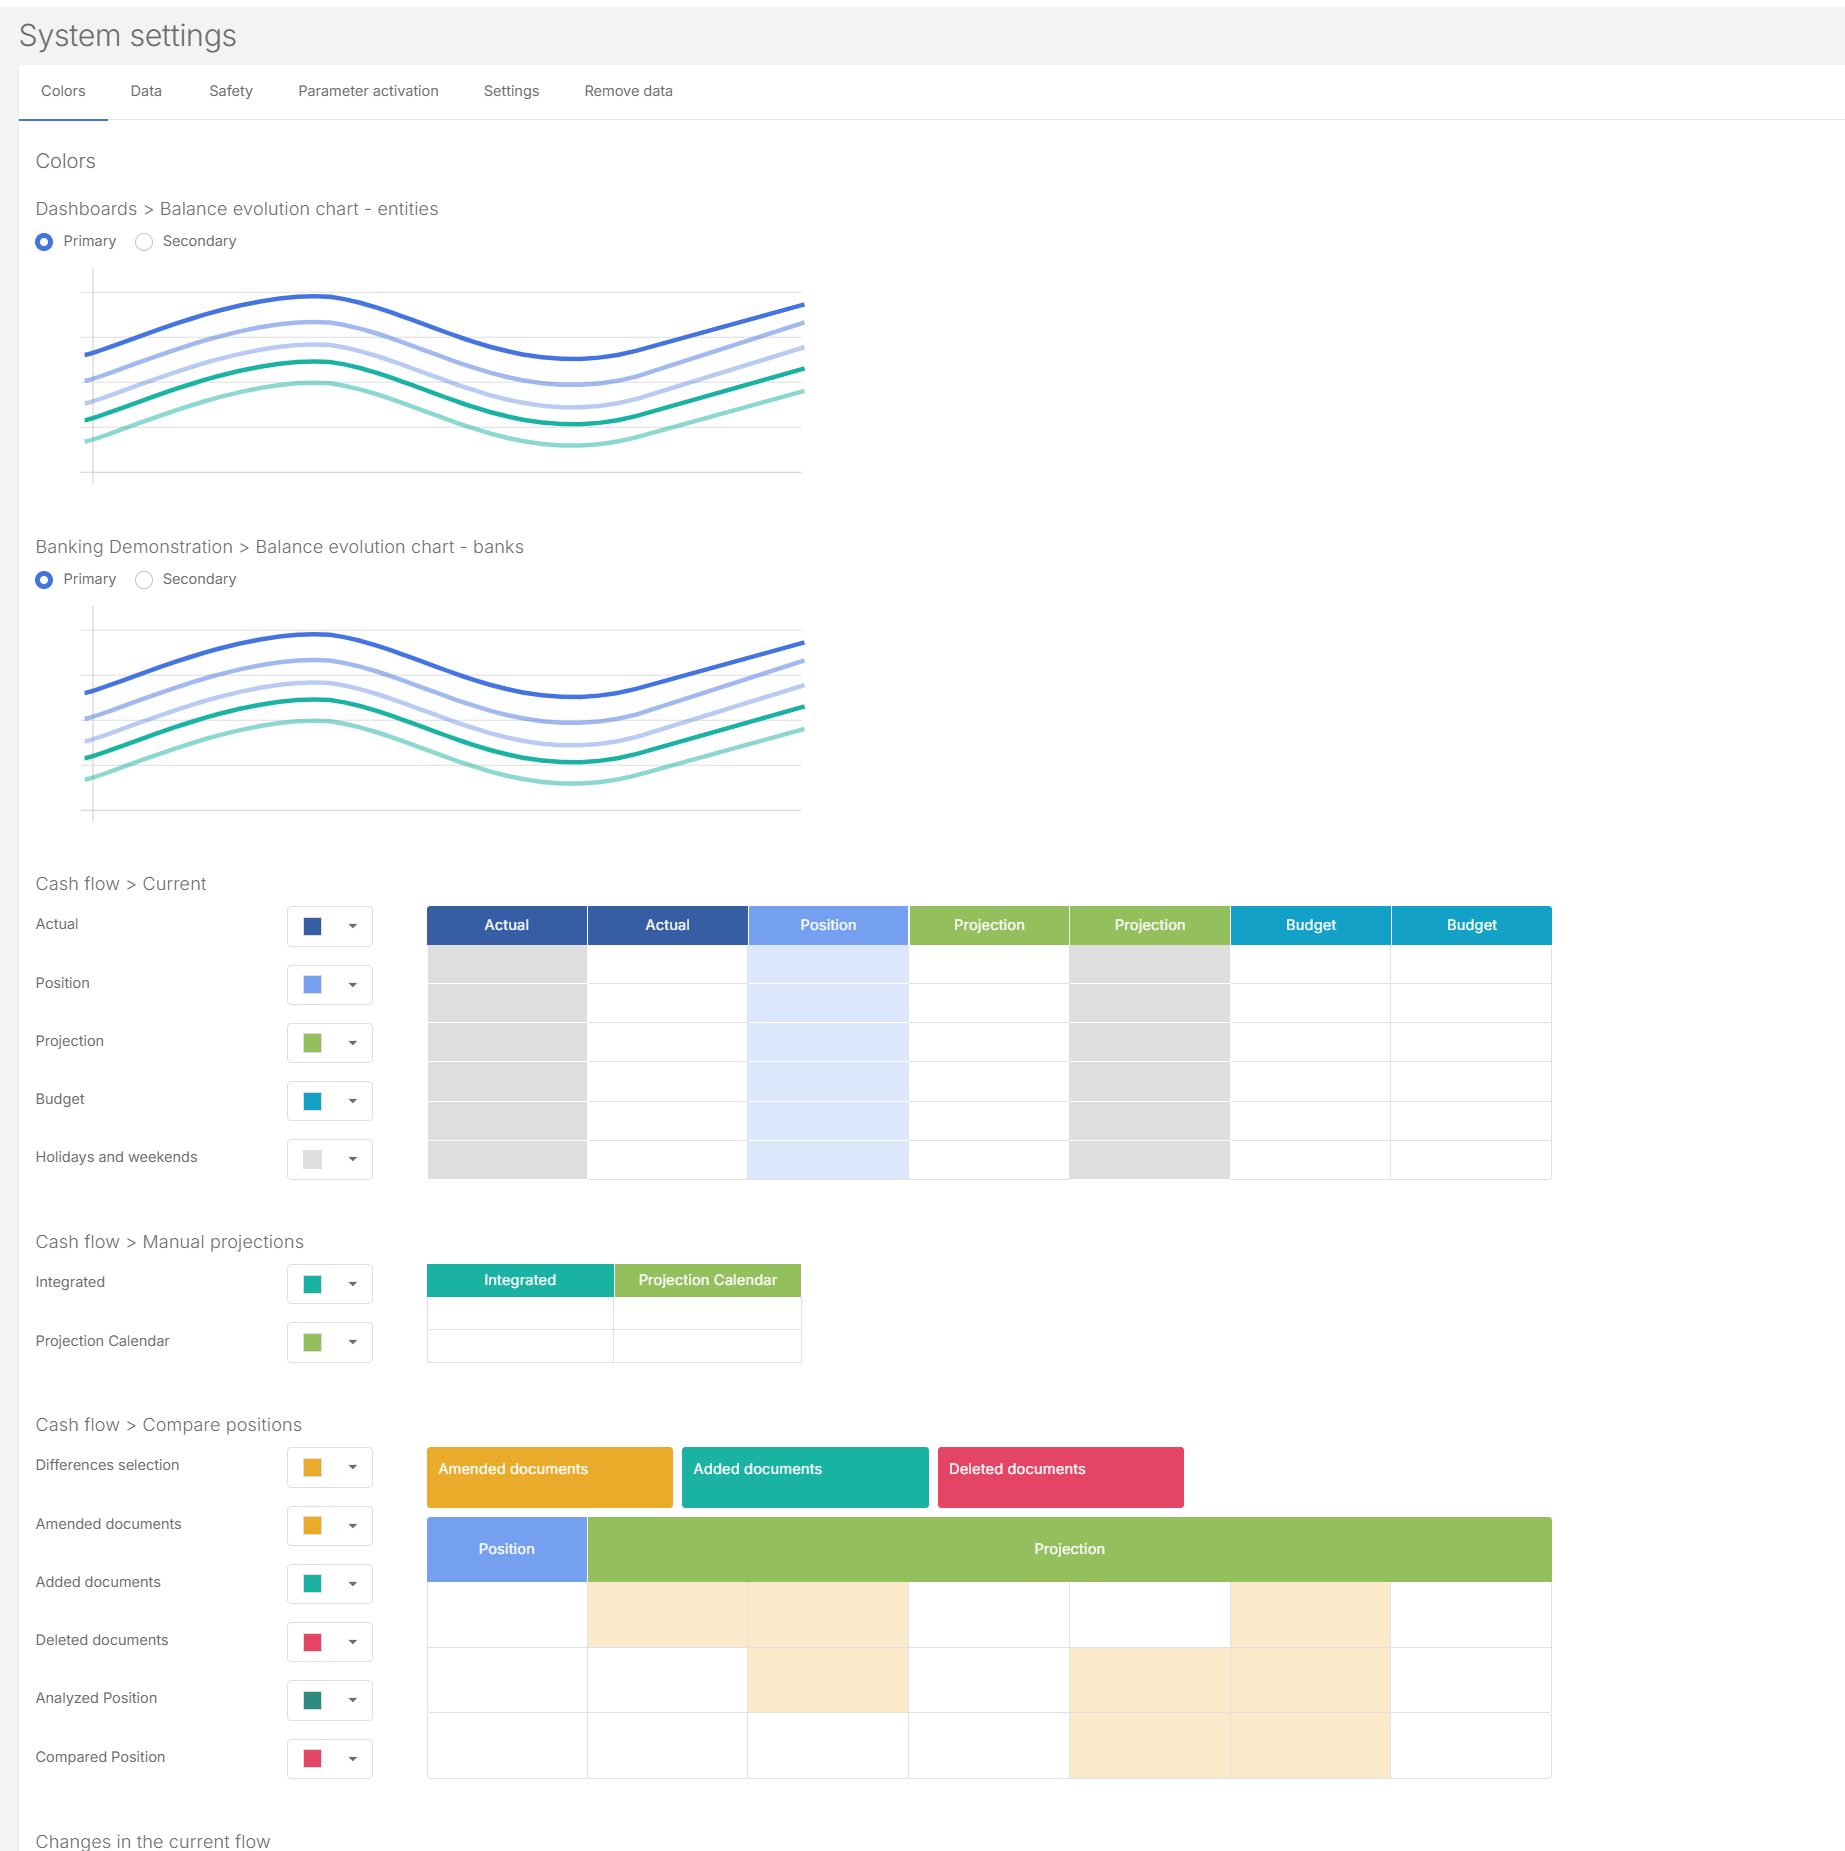Click the Projection Calendar table header
The height and width of the screenshot is (1851, 1845).
point(707,1280)
